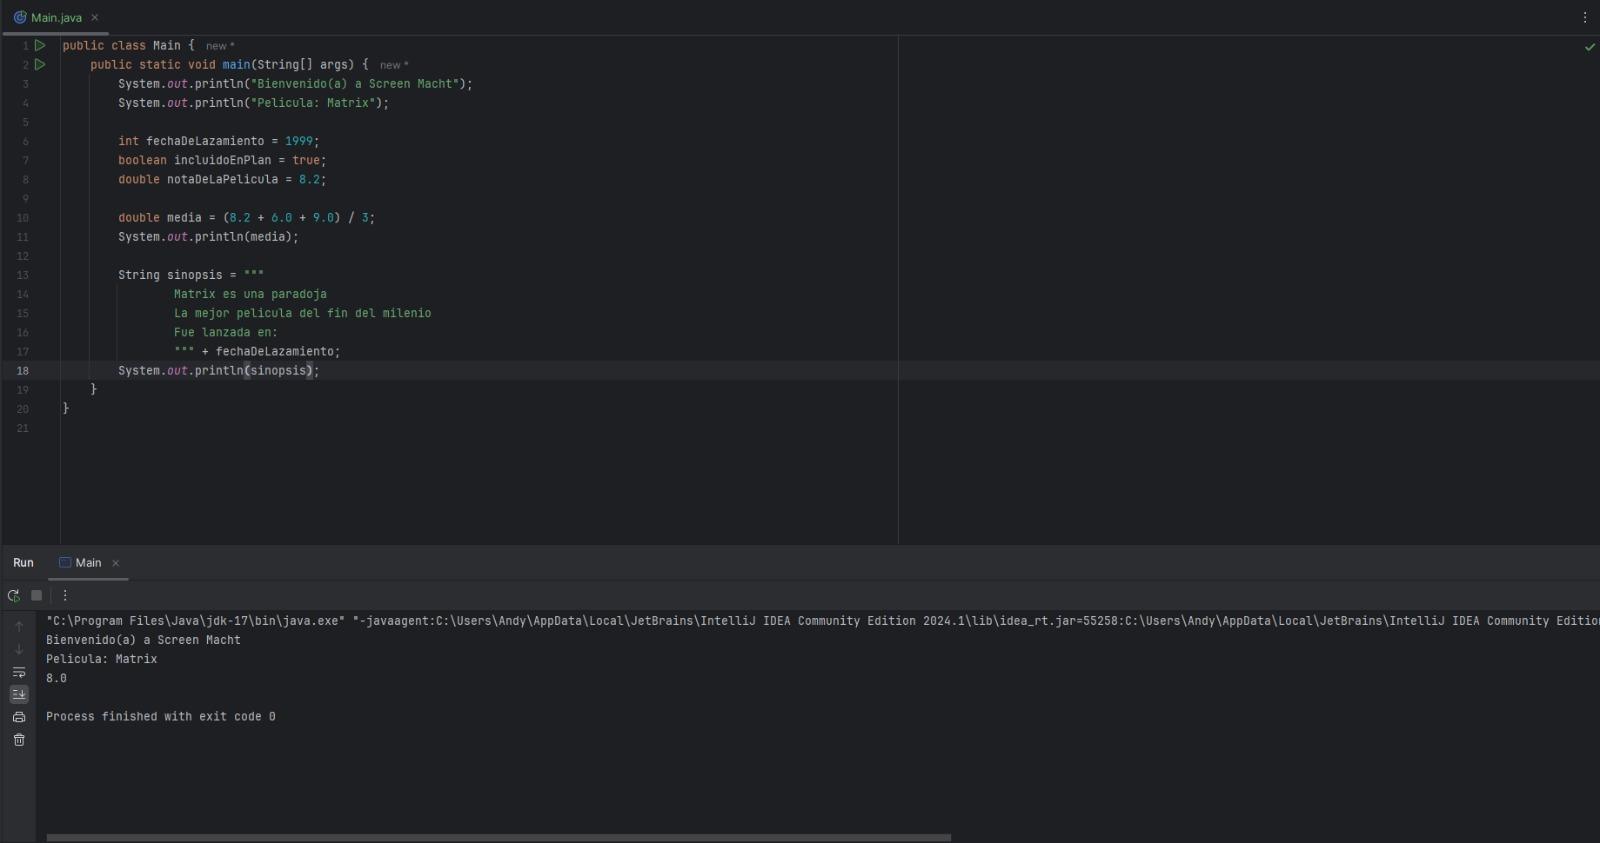Viewport: 1600px width, 843px height.
Task: Click the incluidoEnPlan boolean declaration
Action: [x=222, y=160]
